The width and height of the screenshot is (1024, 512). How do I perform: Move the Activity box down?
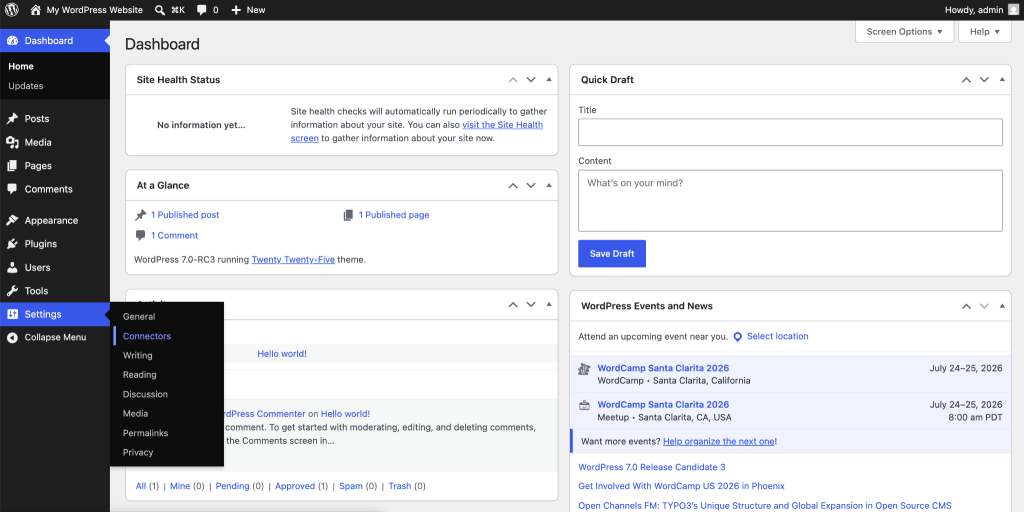(x=531, y=304)
